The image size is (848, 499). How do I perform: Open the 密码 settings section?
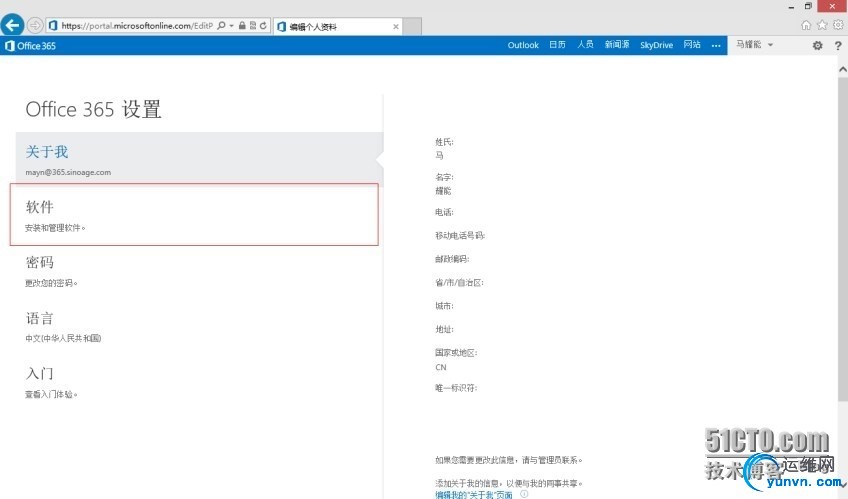[x=199, y=271]
